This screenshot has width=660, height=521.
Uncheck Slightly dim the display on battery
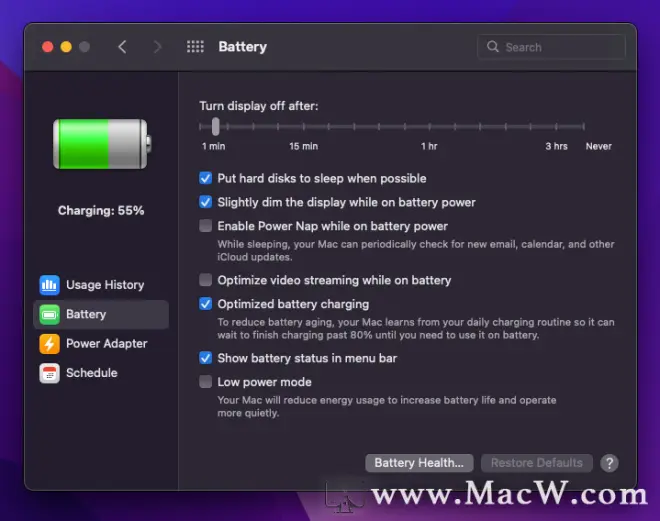pyautogui.click(x=205, y=202)
